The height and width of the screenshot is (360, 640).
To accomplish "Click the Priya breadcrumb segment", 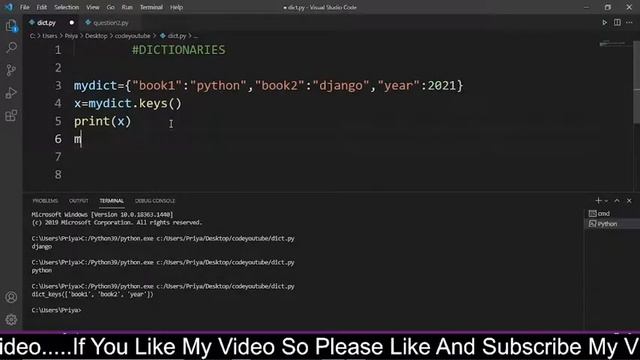I will 71,36.
